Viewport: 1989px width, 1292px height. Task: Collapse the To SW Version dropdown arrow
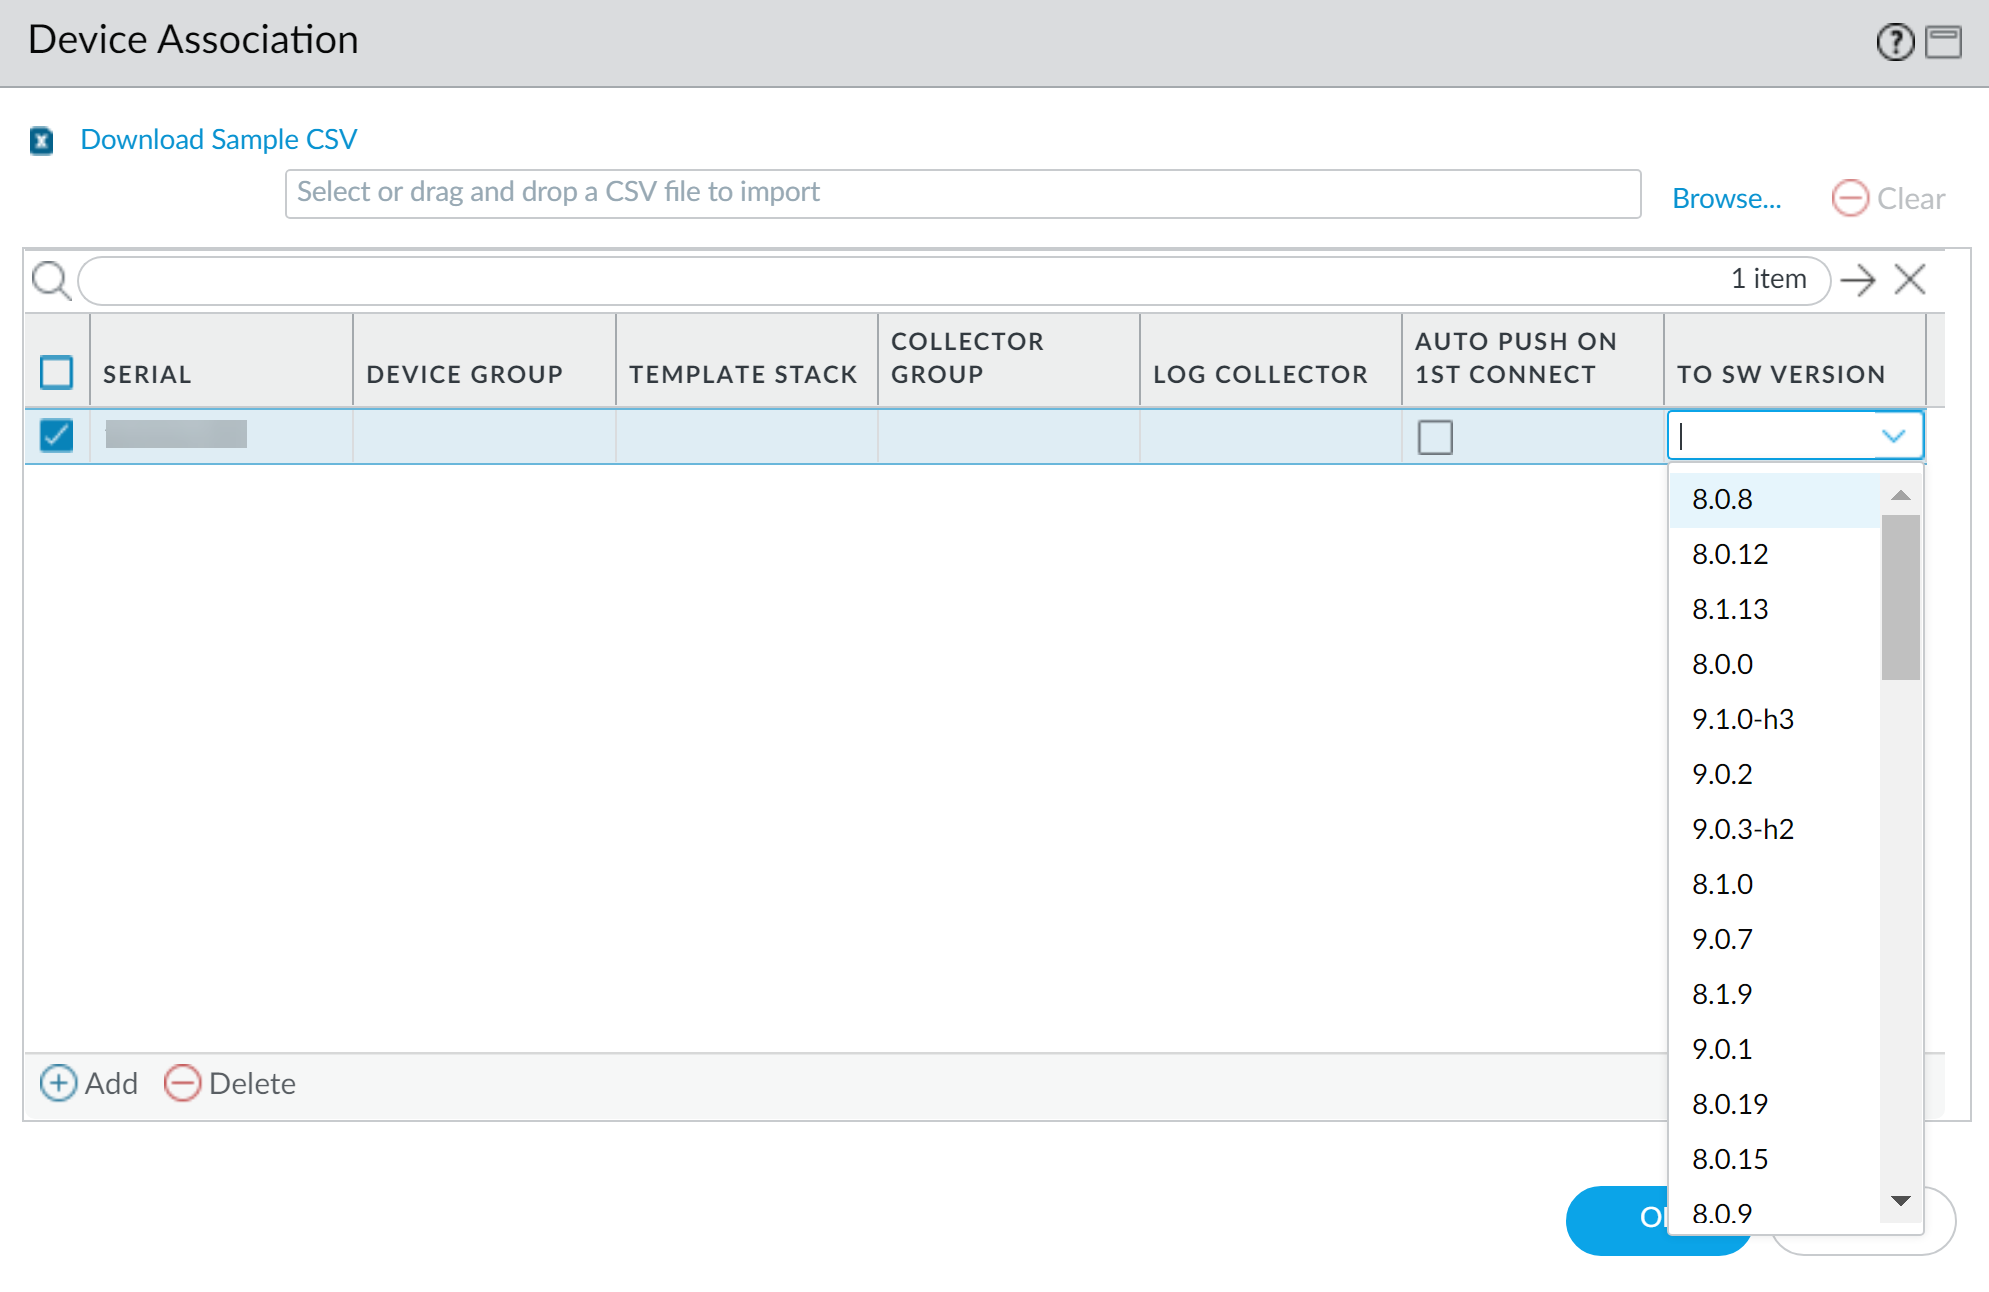1893,436
